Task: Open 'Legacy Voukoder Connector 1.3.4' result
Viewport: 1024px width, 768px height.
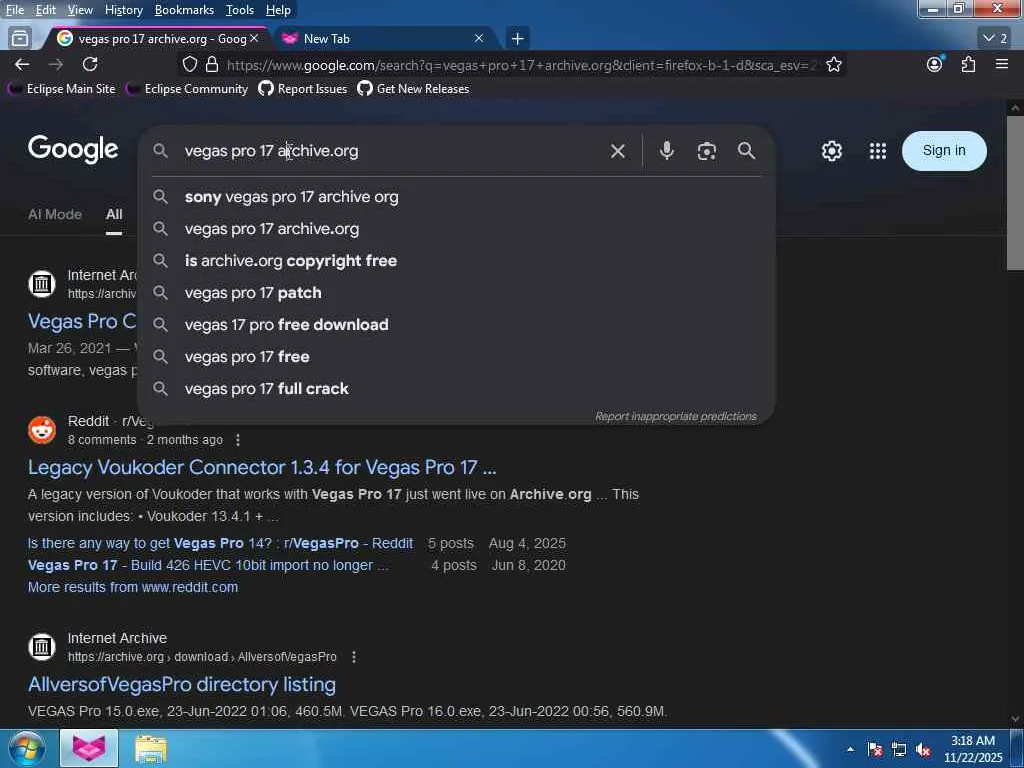Action: (x=262, y=468)
